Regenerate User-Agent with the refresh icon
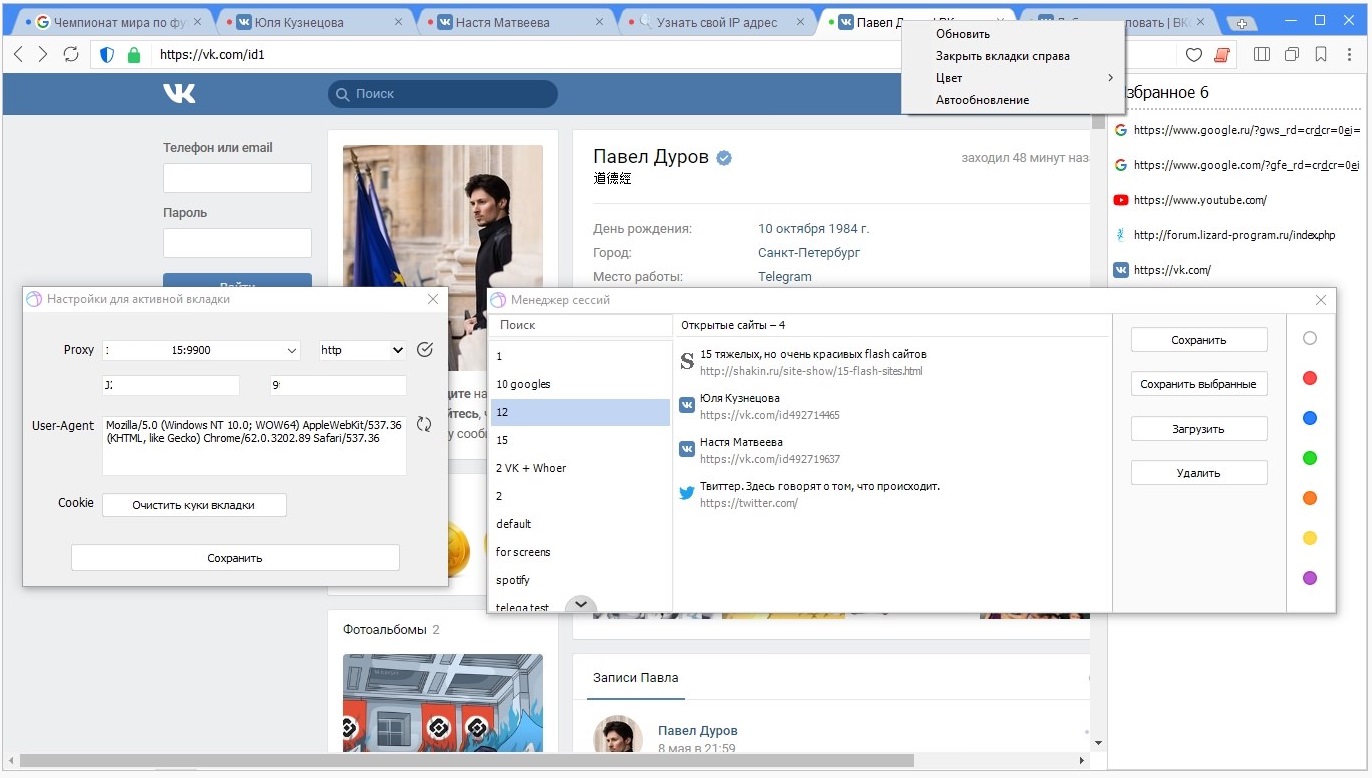Viewport: 1372px width, 778px height. 424,425
